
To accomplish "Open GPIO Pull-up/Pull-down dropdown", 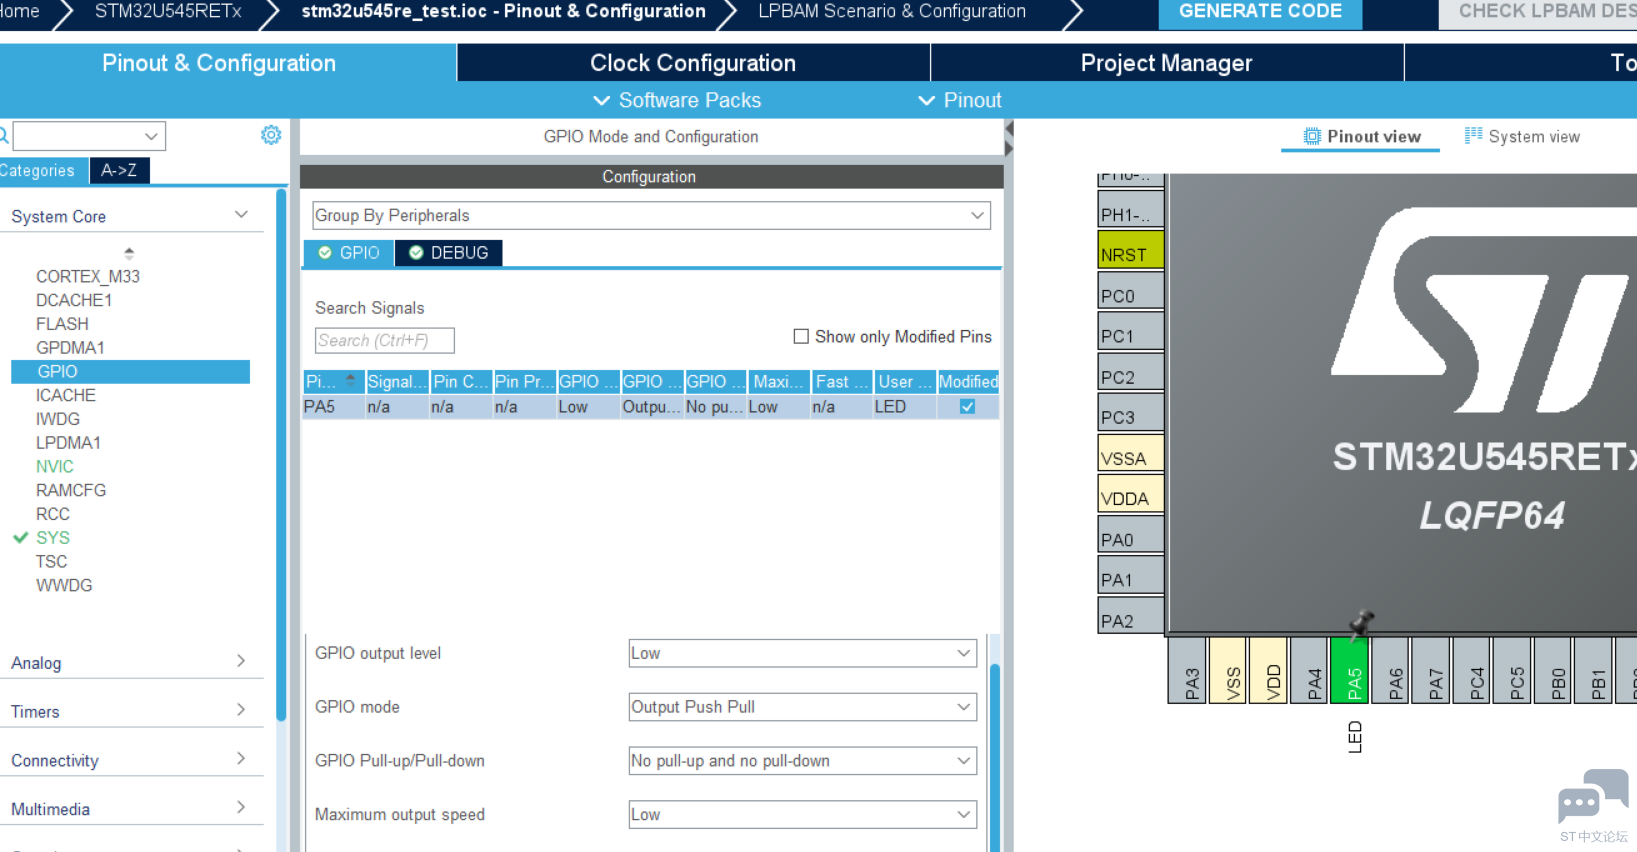I will [802, 761].
